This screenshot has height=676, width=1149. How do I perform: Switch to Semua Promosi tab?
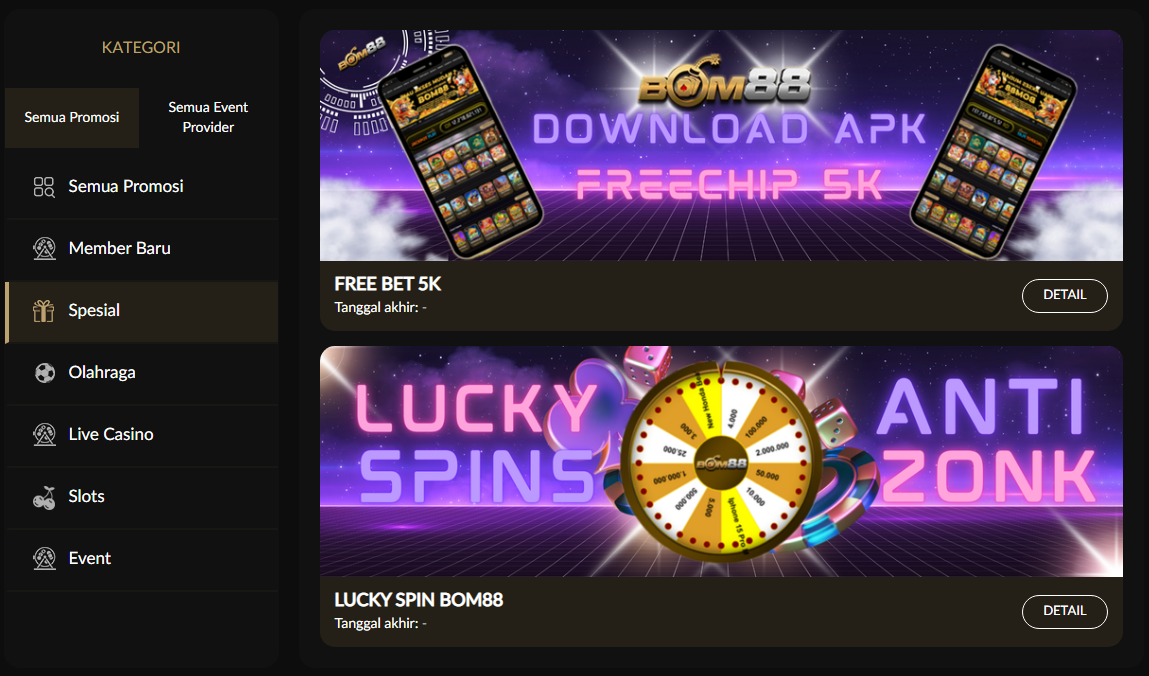click(72, 117)
